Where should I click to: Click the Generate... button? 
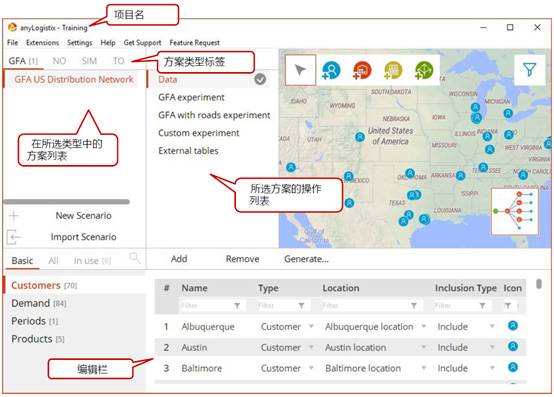click(306, 259)
